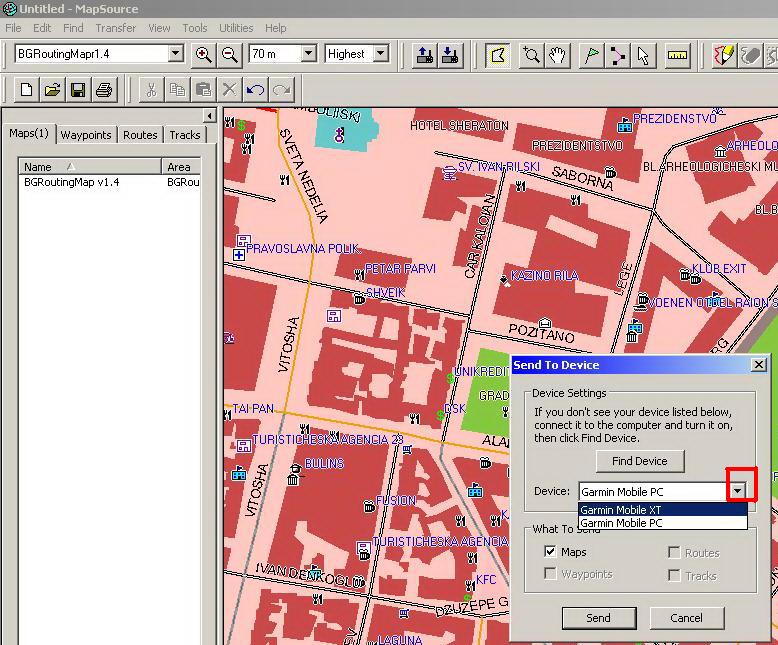The height and width of the screenshot is (645, 778).
Task: Click the Find Device button
Action: [x=640, y=461]
